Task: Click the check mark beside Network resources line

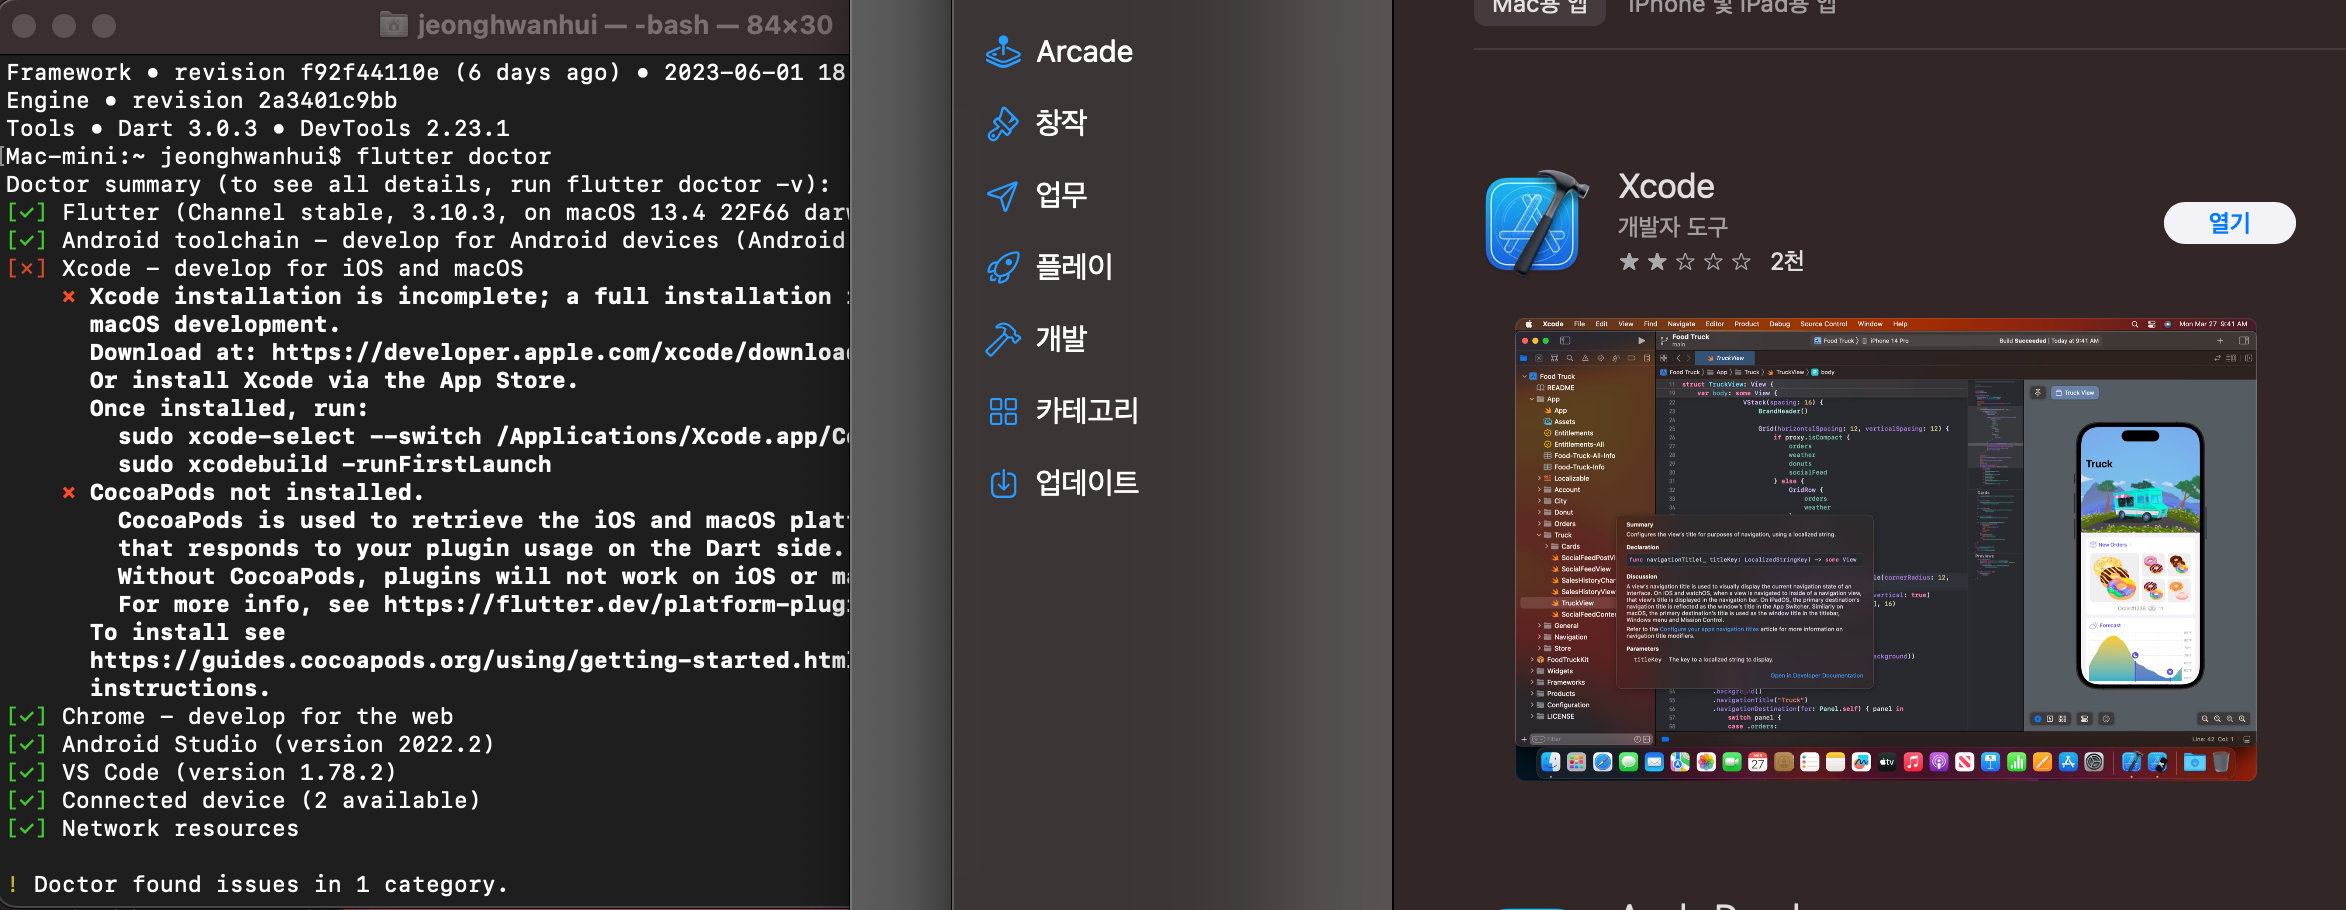Action: (26, 829)
